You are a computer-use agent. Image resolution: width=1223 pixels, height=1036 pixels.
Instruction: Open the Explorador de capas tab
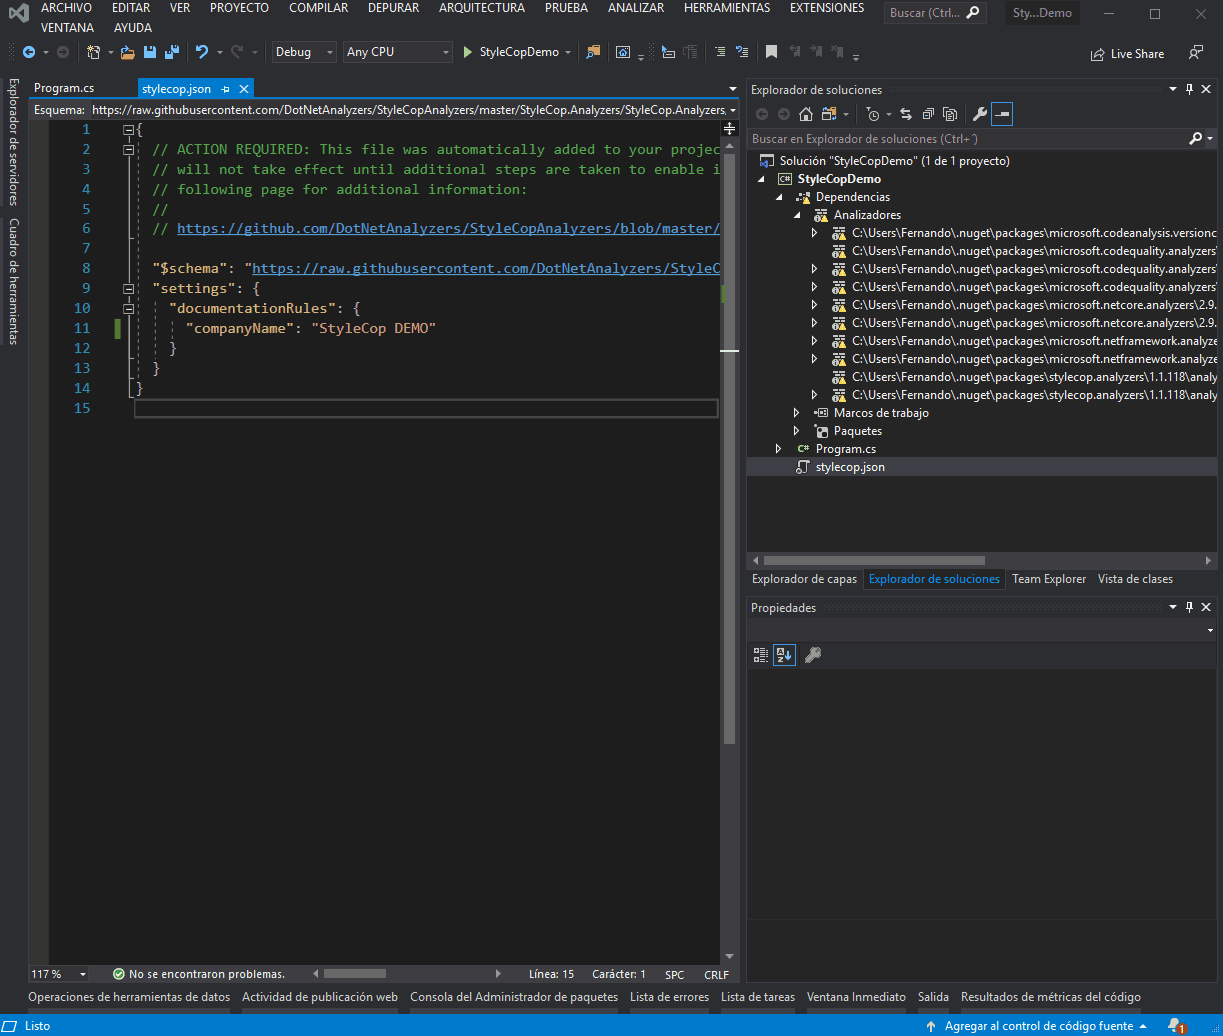coord(805,579)
